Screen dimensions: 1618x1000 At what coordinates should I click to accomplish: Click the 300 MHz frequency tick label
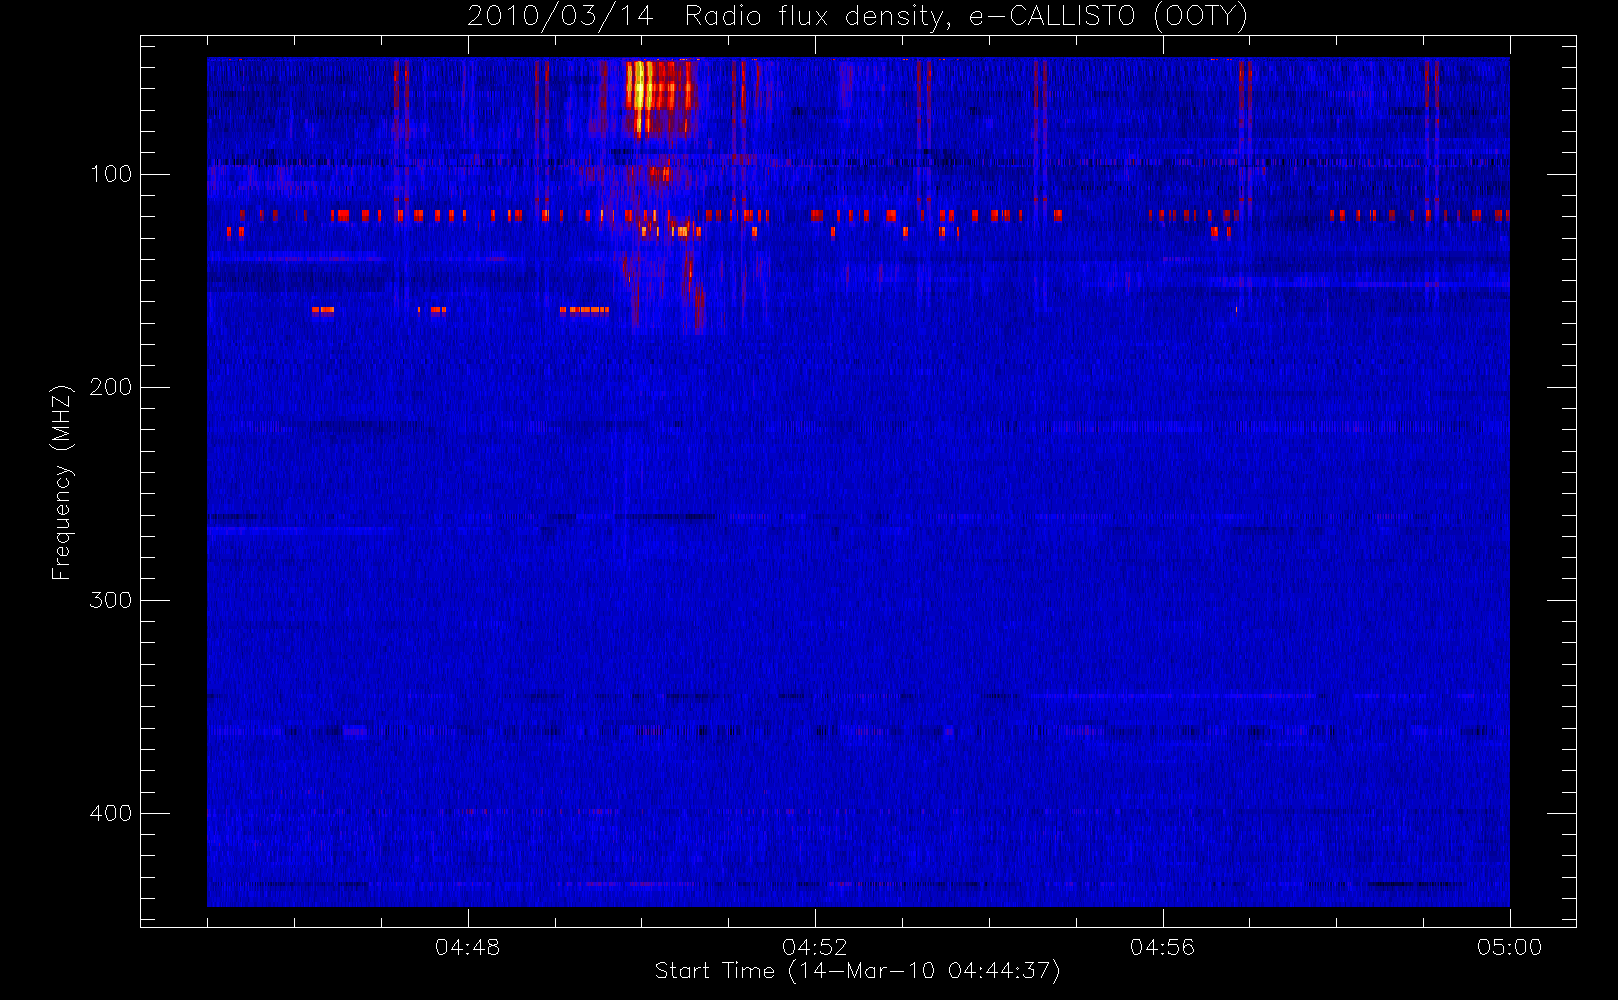[x=111, y=600]
